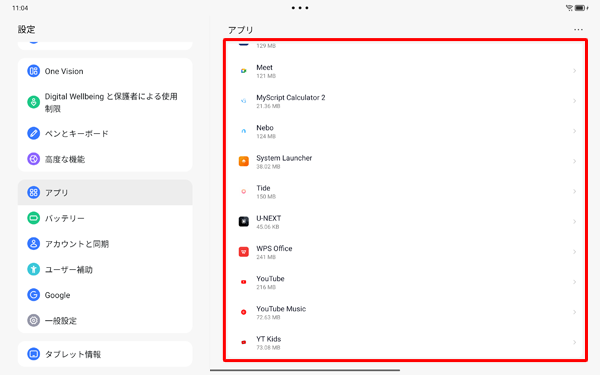This screenshot has height=375, width=600.
Task: Select WPS Office name text
Action: [x=274, y=248]
